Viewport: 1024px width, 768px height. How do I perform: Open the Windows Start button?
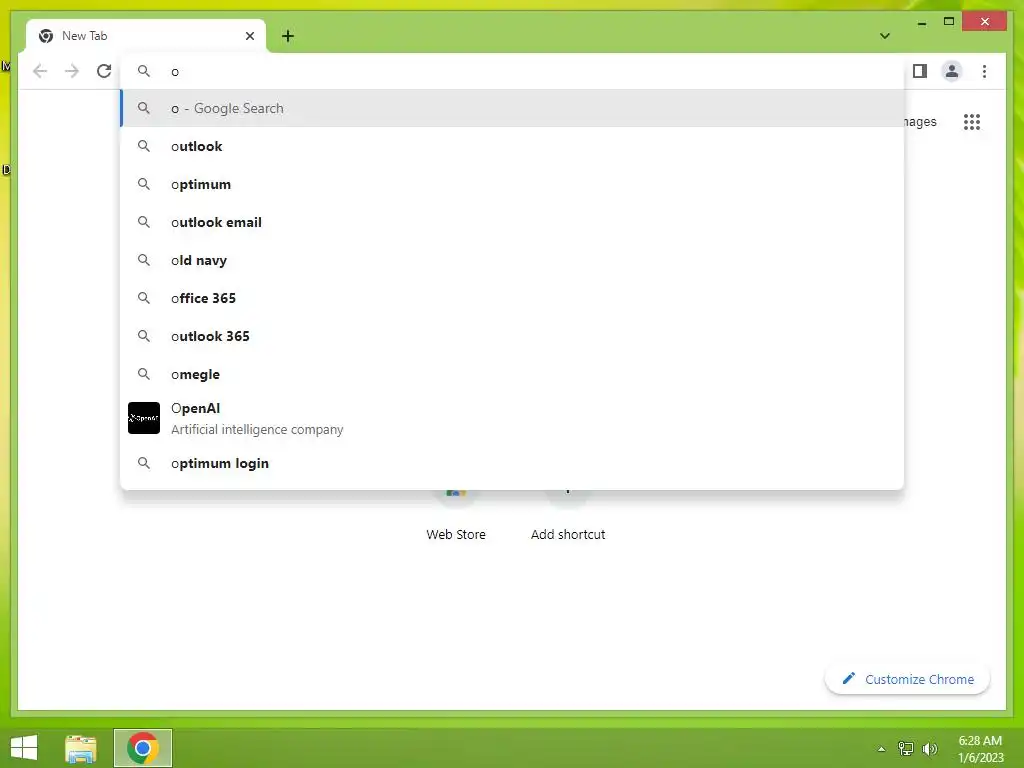coord(24,748)
